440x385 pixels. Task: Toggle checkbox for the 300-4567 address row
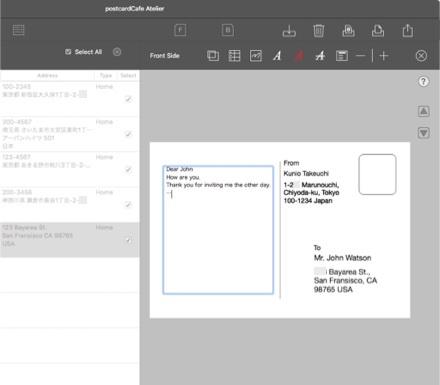[x=128, y=134]
